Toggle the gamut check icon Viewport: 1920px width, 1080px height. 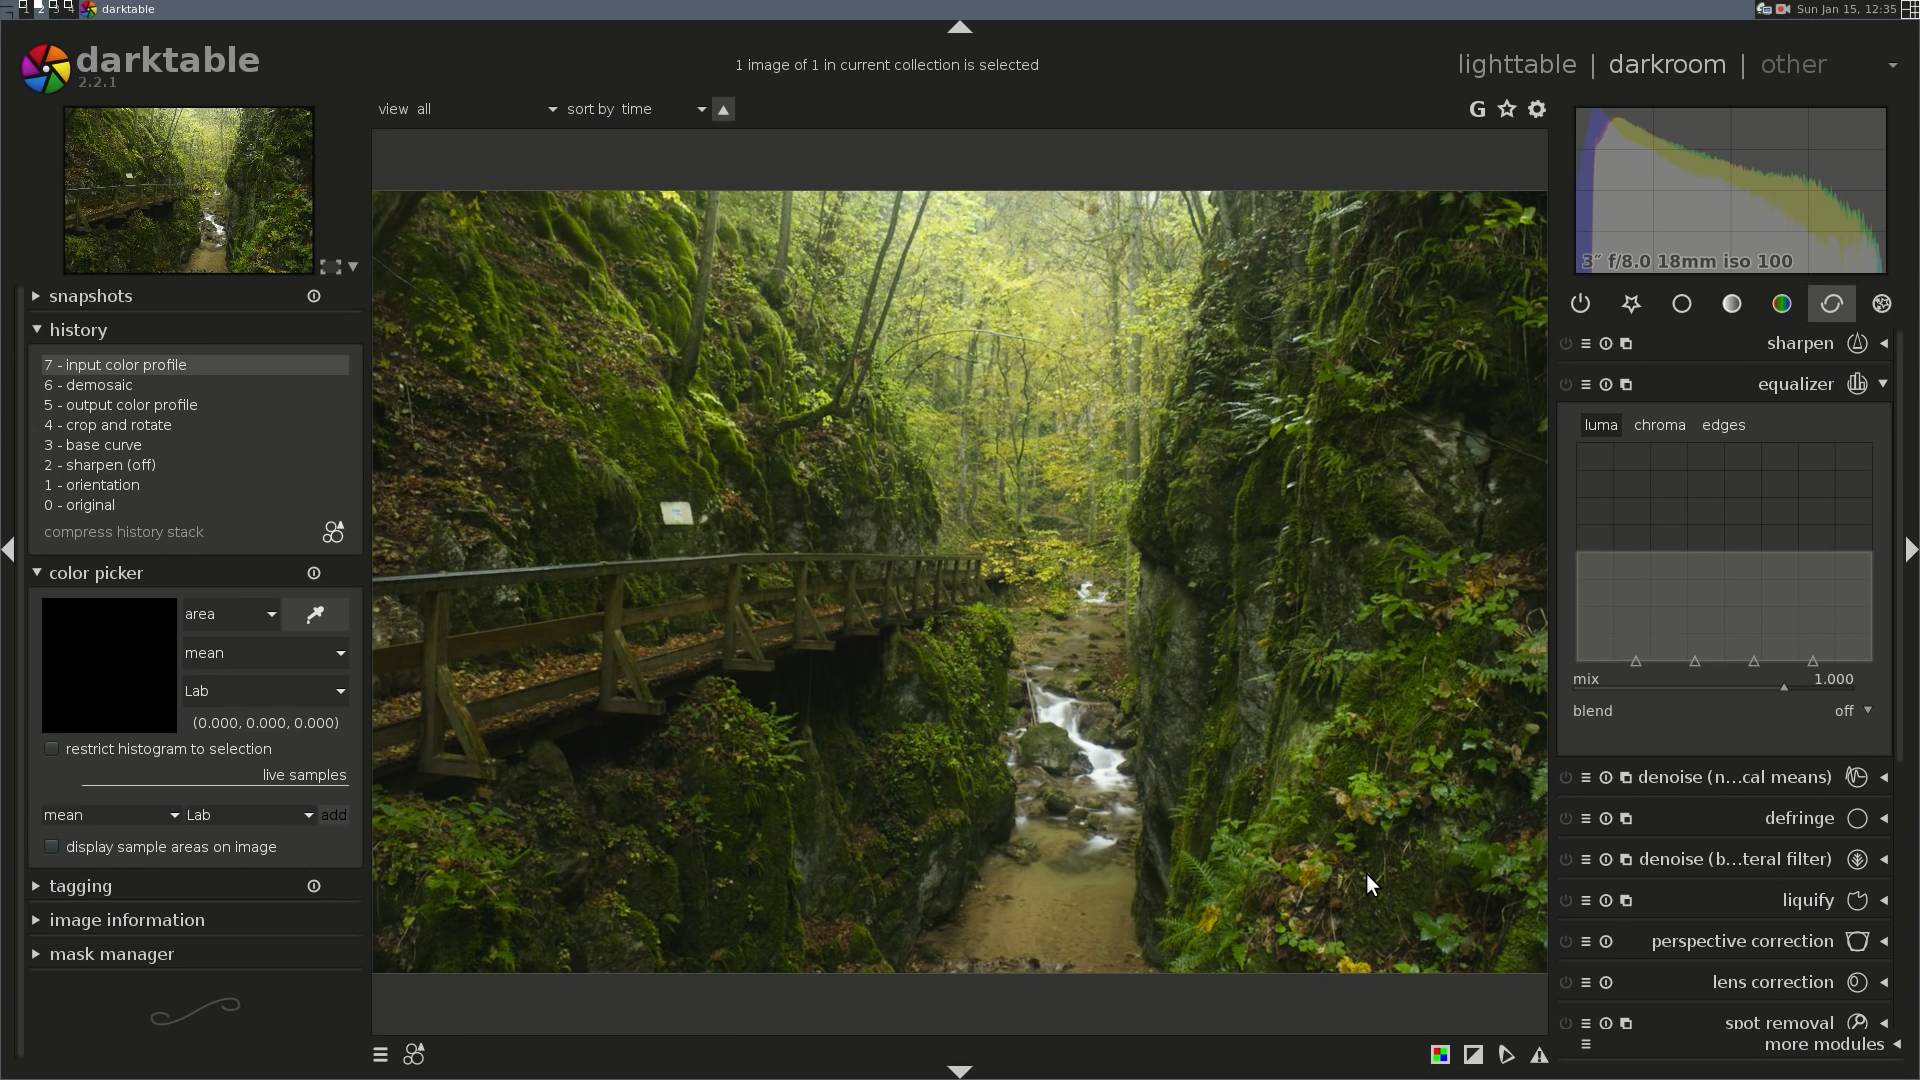click(1539, 1055)
